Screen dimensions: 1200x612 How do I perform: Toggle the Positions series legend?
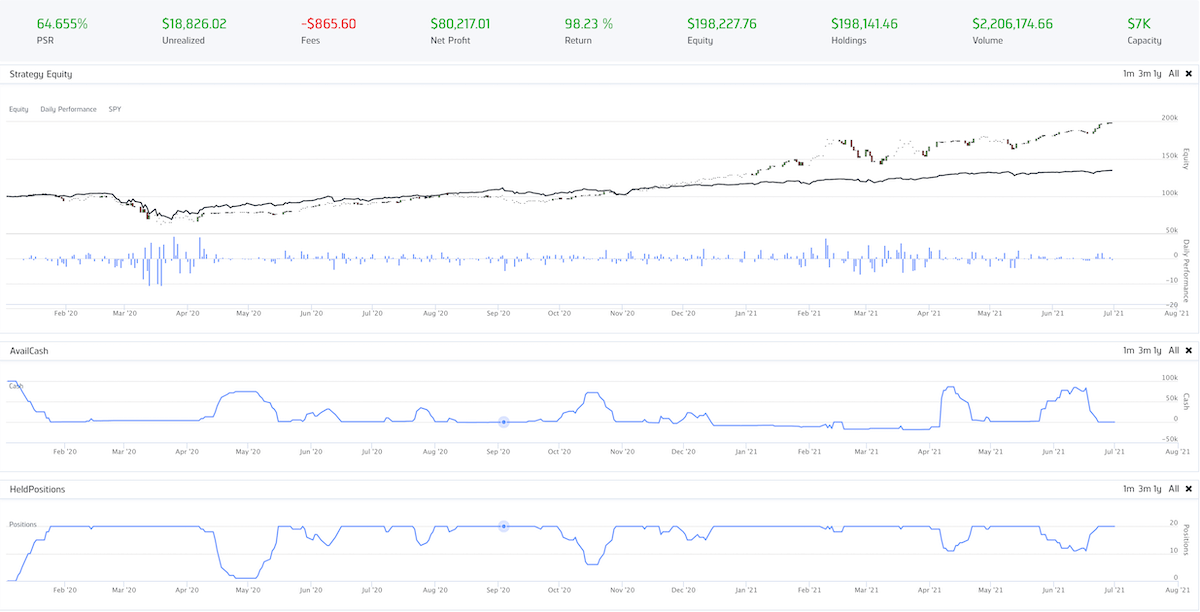coord(22,524)
